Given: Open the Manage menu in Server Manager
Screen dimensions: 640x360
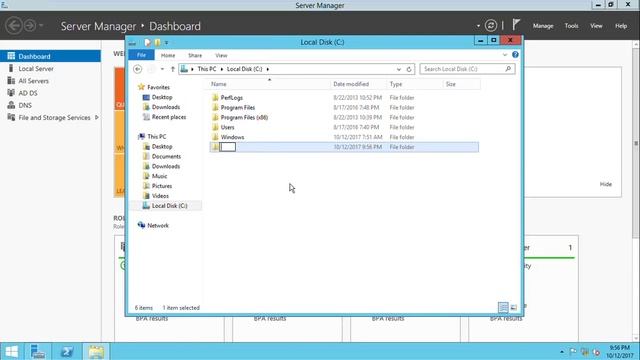Looking at the screenshot, I should pos(543,26).
